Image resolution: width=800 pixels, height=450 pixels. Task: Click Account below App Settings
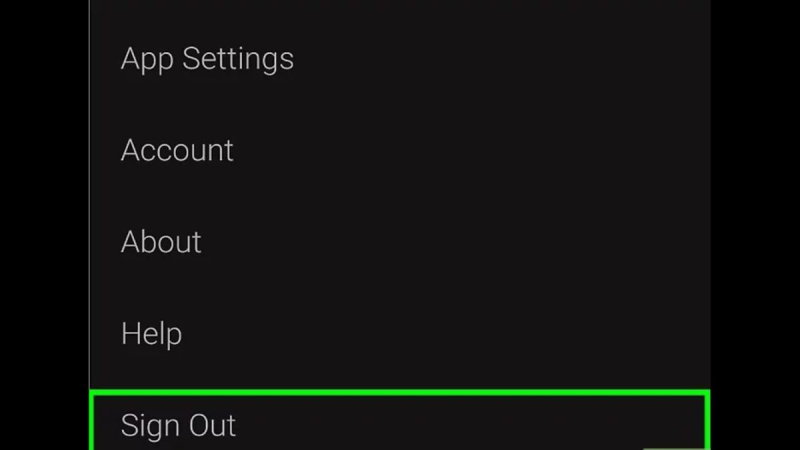(x=177, y=150)
